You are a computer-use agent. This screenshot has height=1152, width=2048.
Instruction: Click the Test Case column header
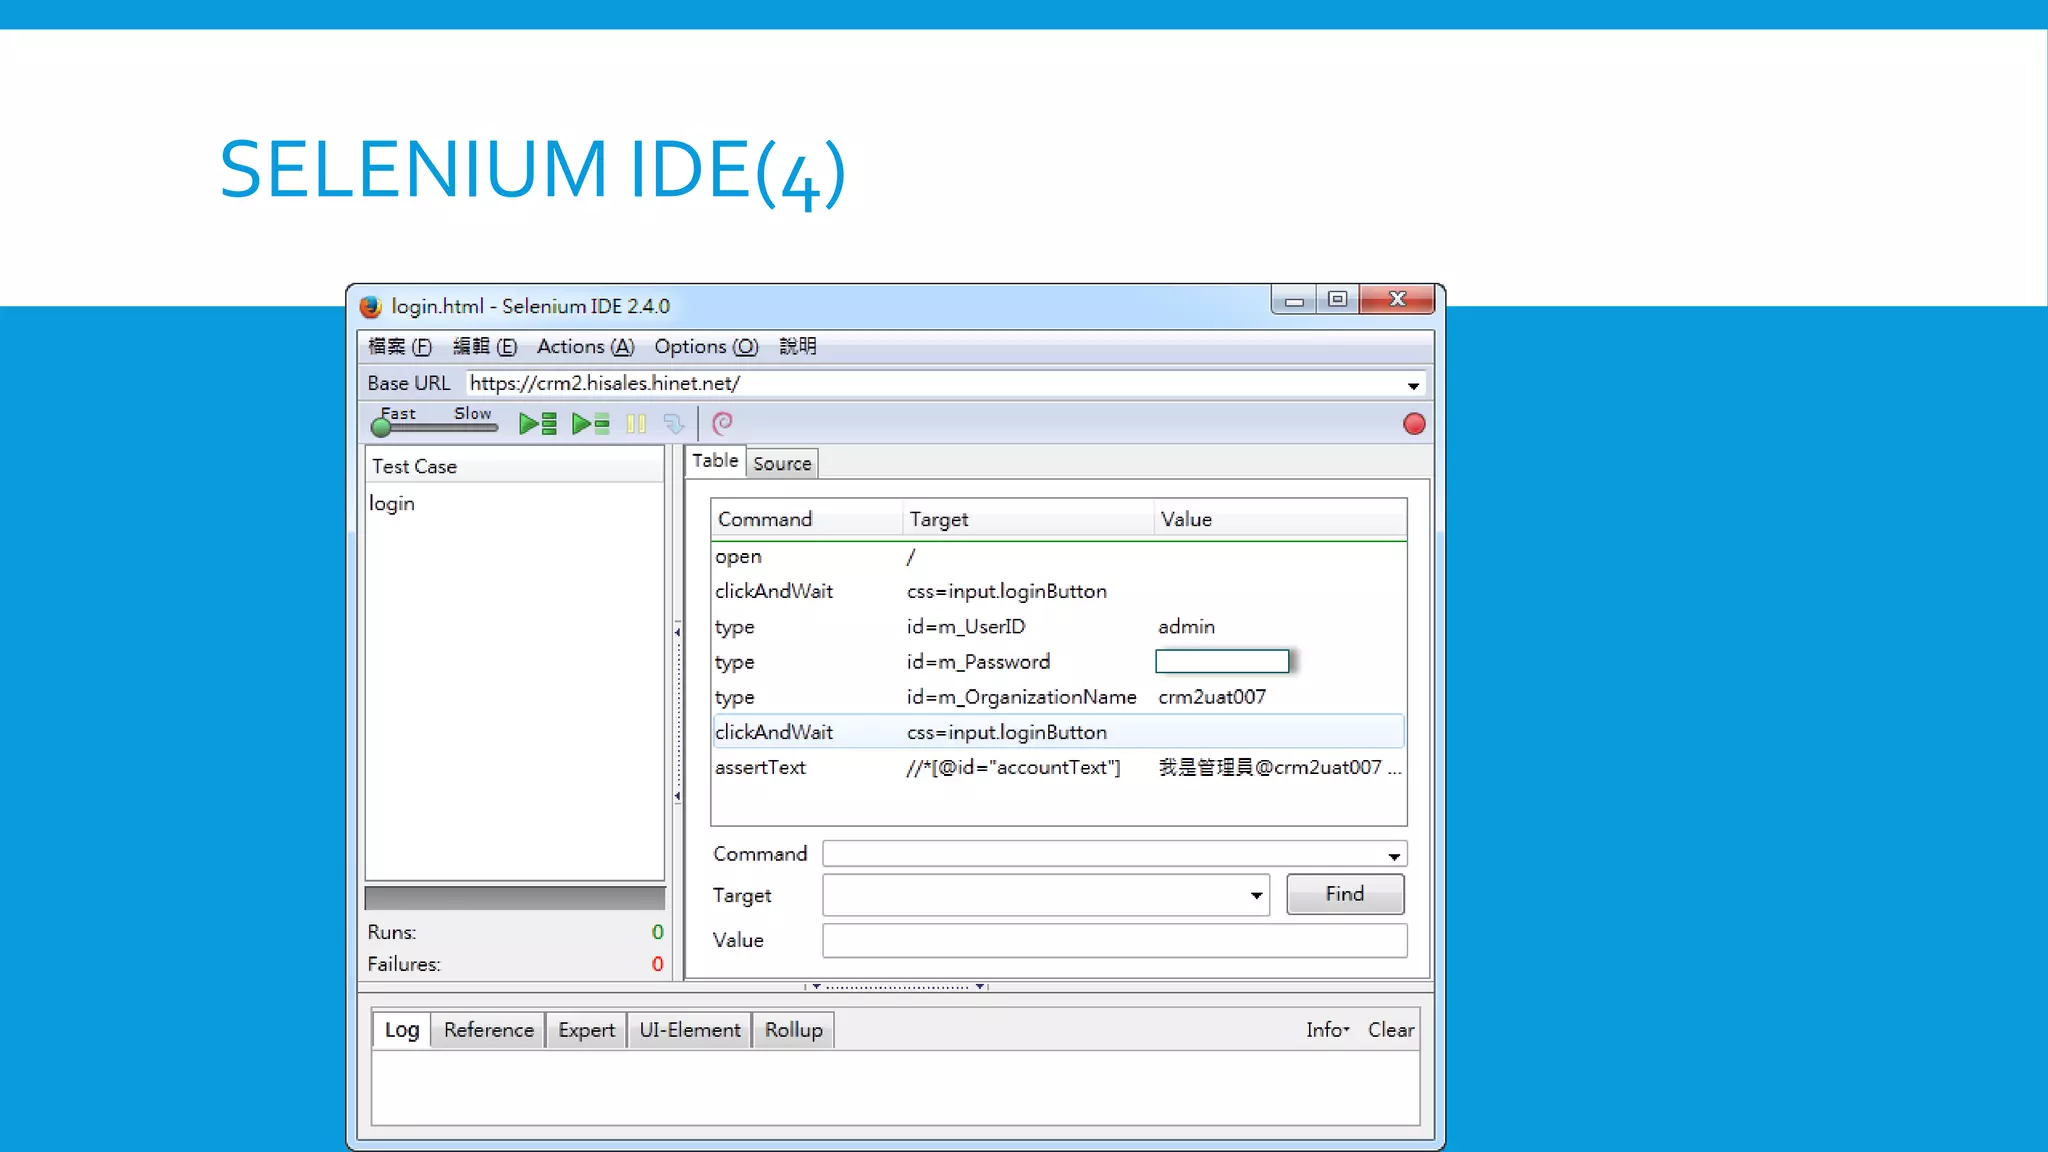pyautogui.click(x=514, y=467)
